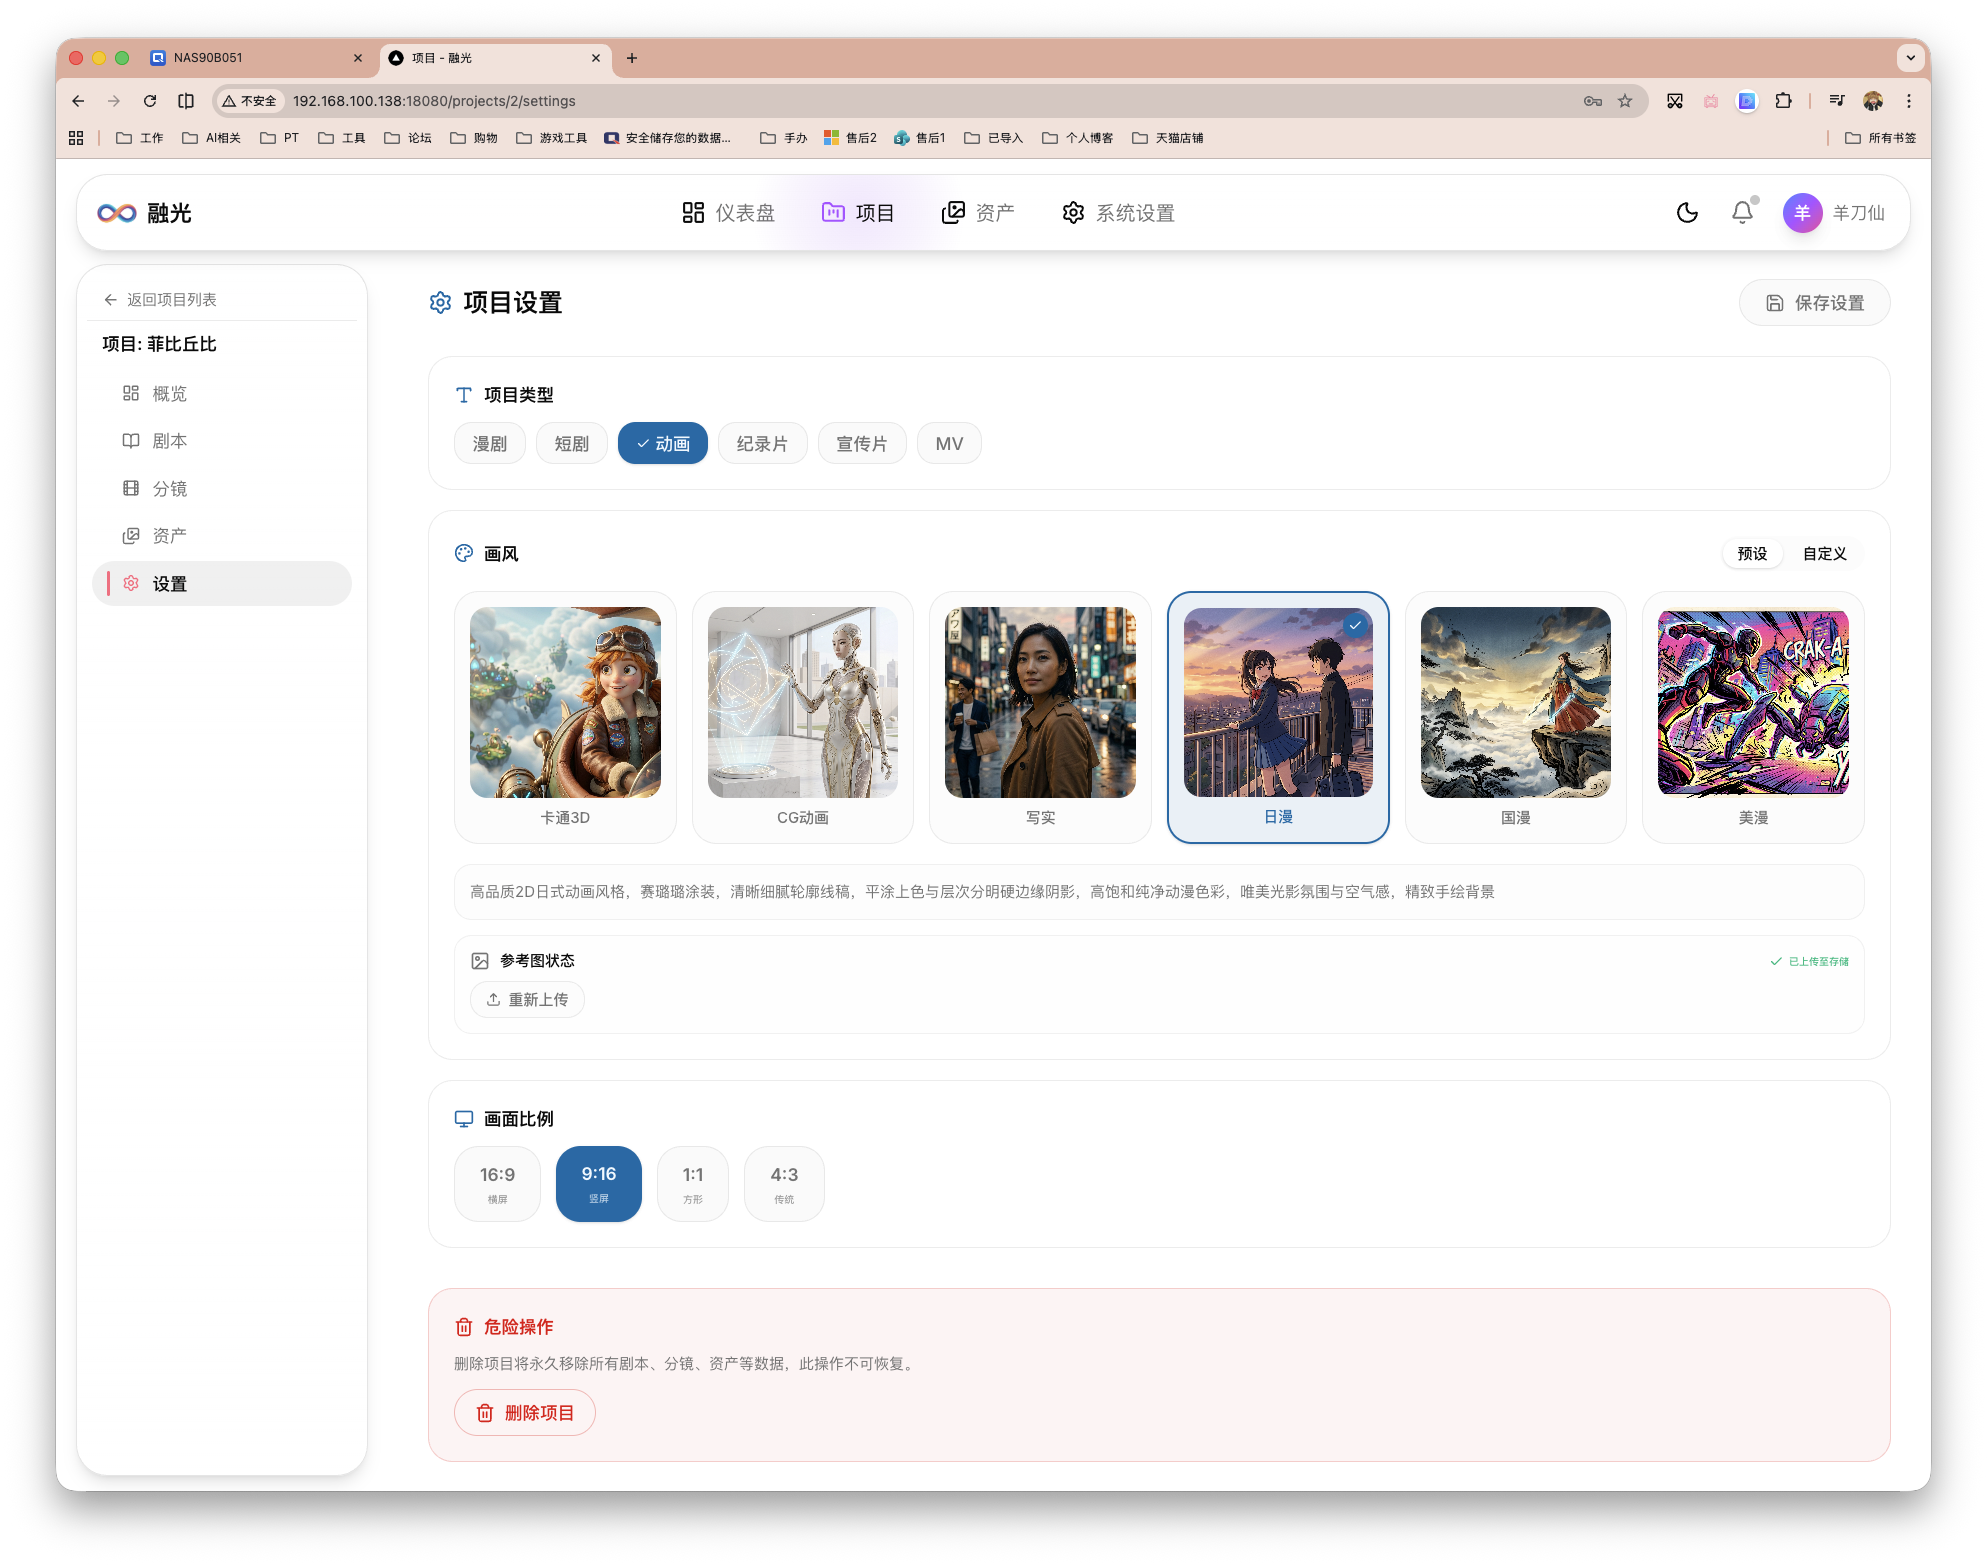Choose the 日漫 style thumbnail
The height and width of the screenshot is (1565, 1987).
(x=1278, y=717)
